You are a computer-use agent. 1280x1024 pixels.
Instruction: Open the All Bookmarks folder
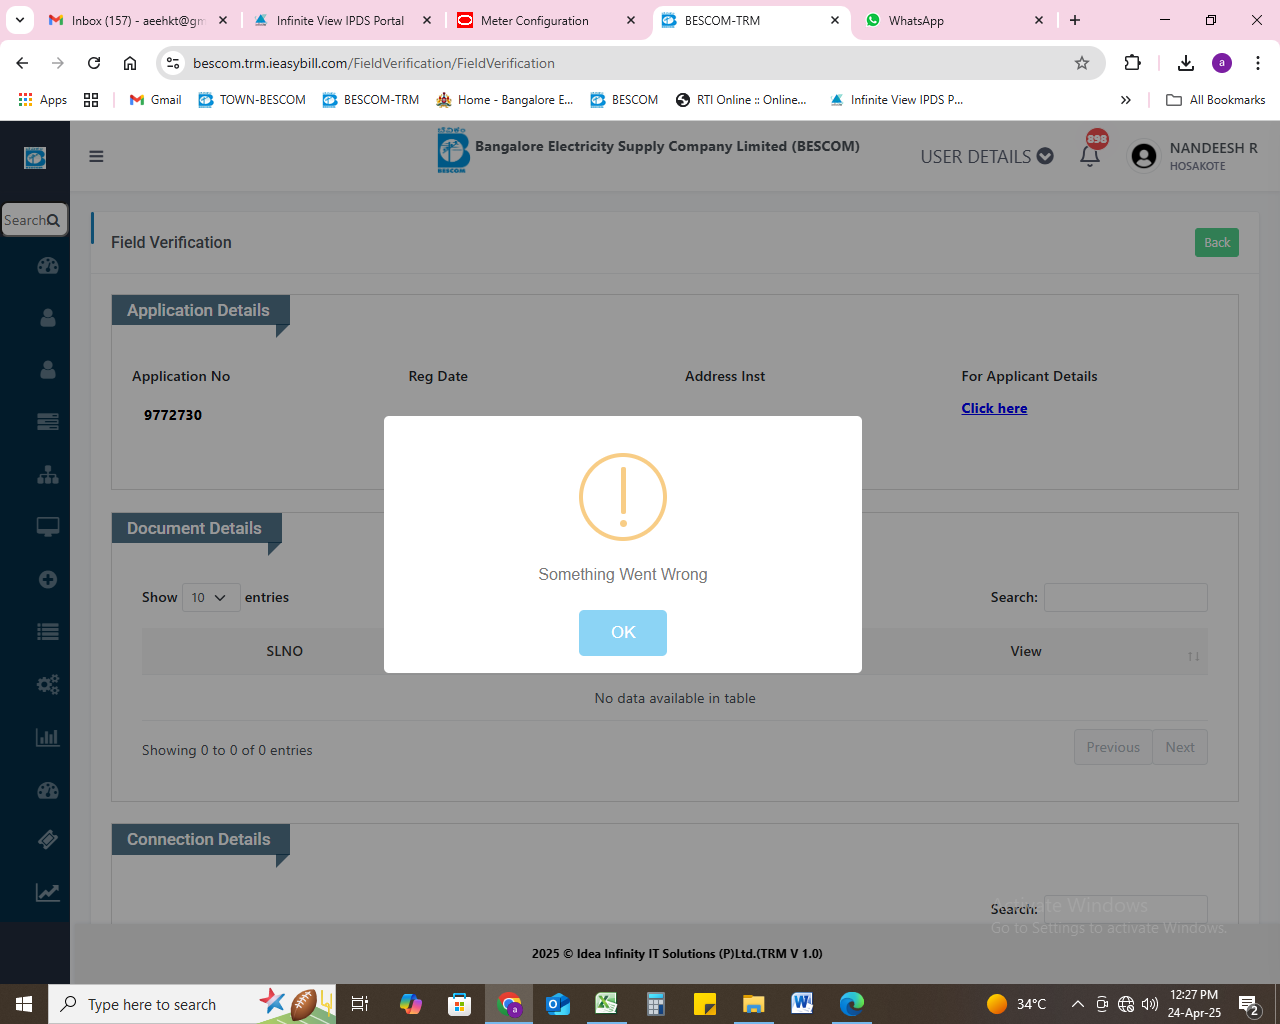[x=1216, y=100]
